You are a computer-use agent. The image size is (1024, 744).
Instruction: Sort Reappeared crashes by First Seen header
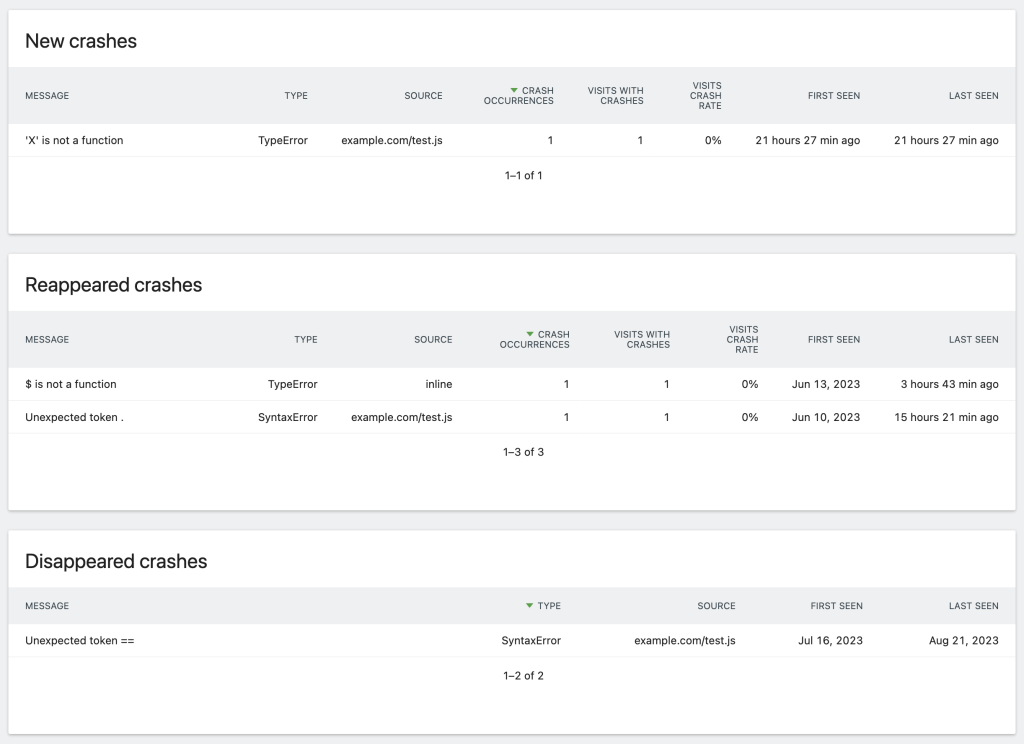(x=834, y=339)
